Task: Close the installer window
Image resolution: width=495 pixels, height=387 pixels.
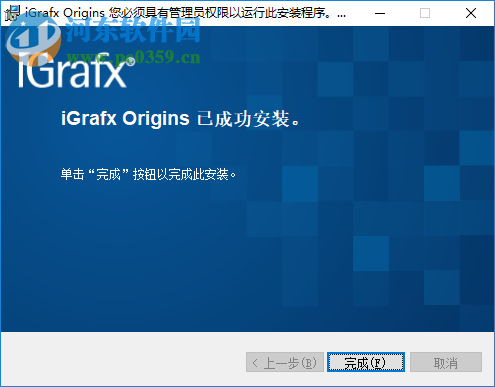Action: coord(471,13)
